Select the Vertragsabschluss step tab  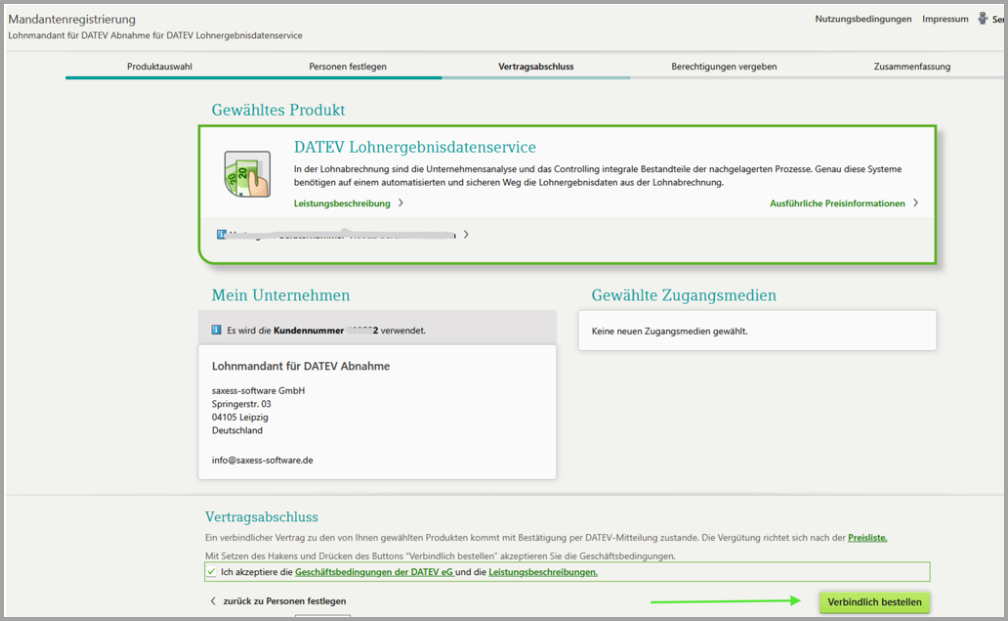[536, 66]
